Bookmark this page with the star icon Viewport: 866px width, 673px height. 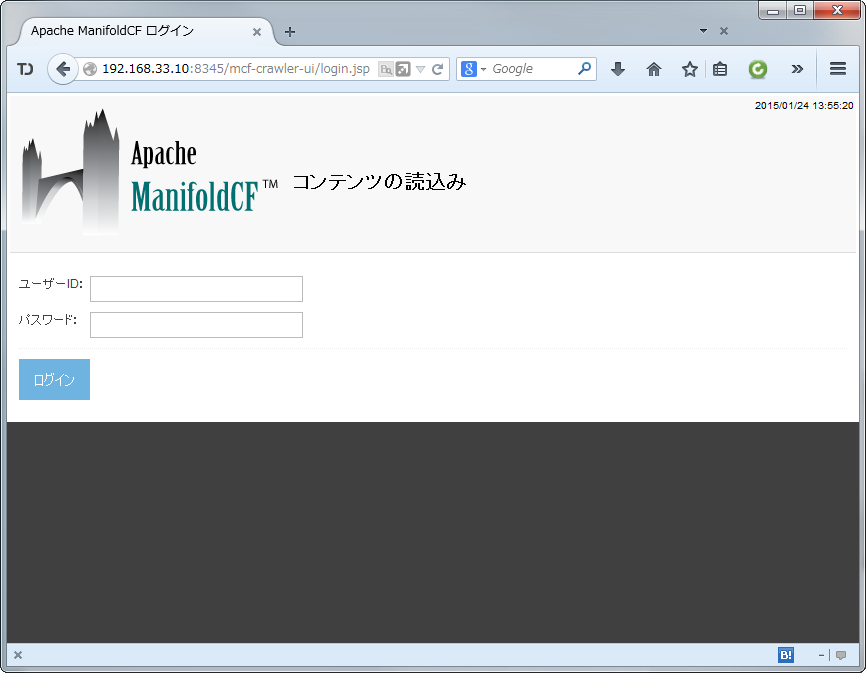[689, 69]
